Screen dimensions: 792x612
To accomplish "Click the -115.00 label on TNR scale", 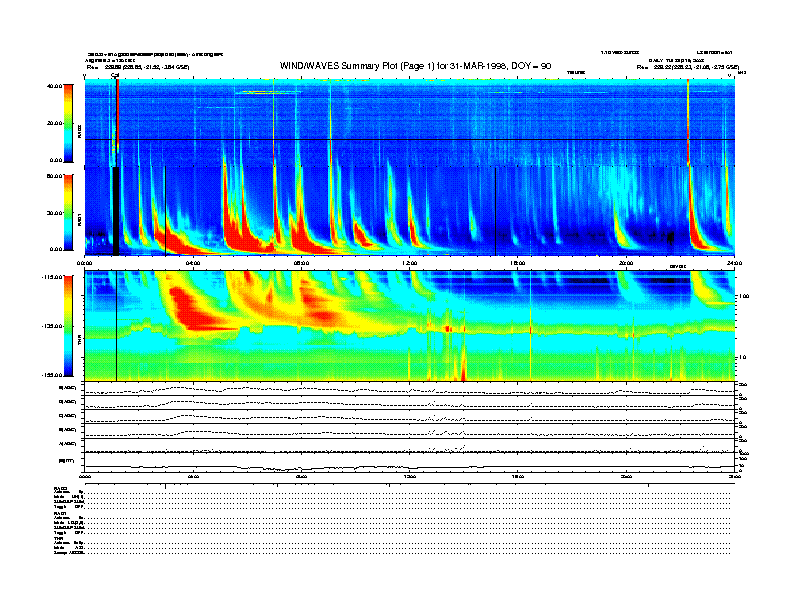I will click(53, 277).
